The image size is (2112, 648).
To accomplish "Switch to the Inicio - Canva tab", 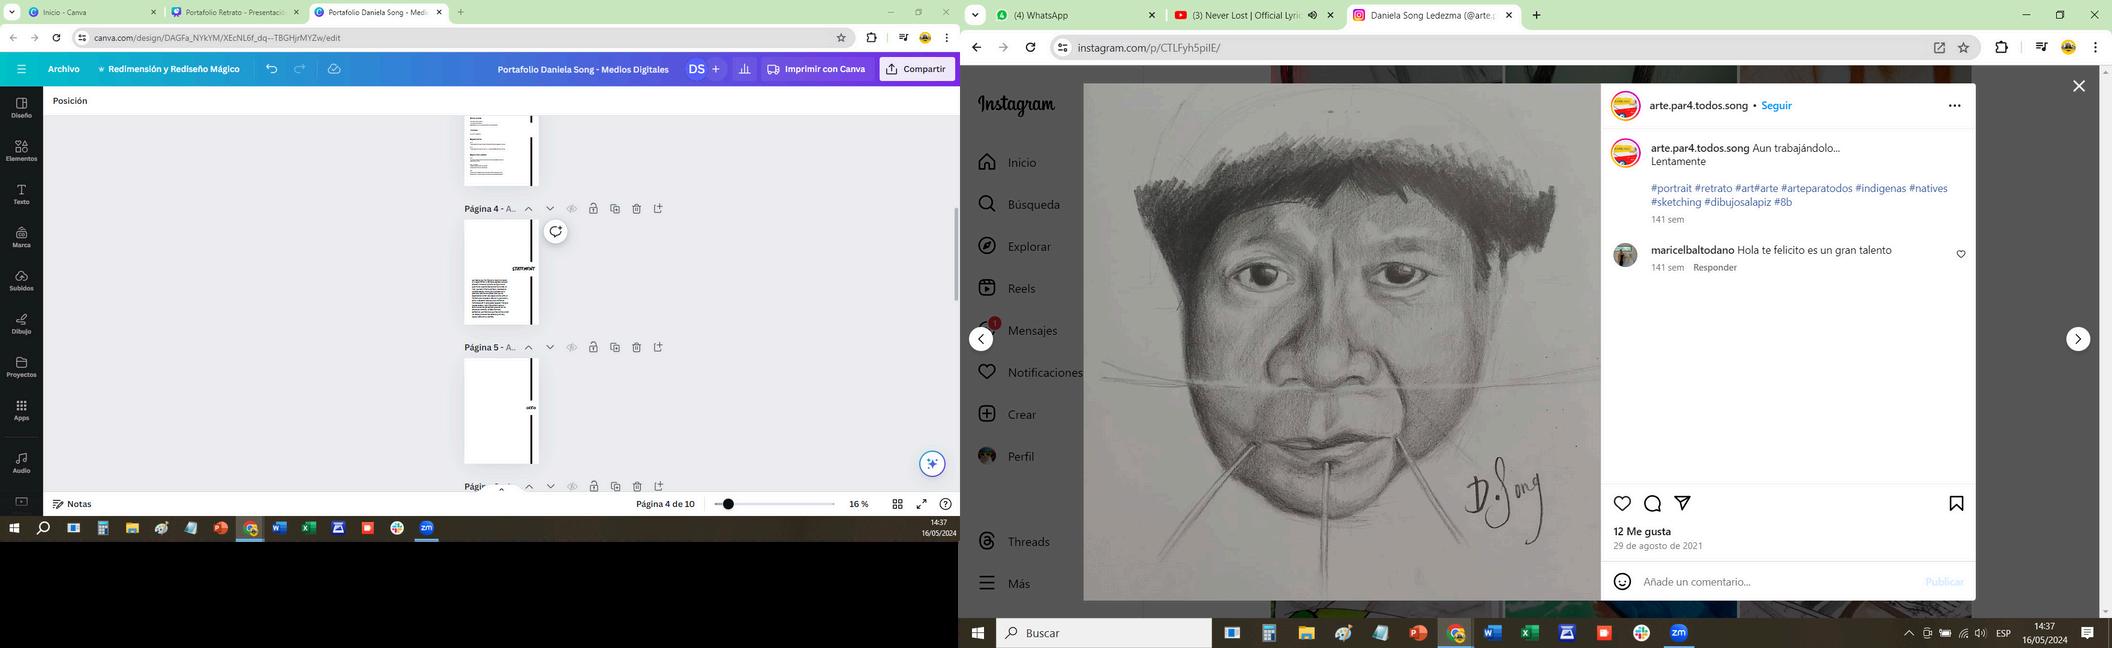I will click(91, 12).
